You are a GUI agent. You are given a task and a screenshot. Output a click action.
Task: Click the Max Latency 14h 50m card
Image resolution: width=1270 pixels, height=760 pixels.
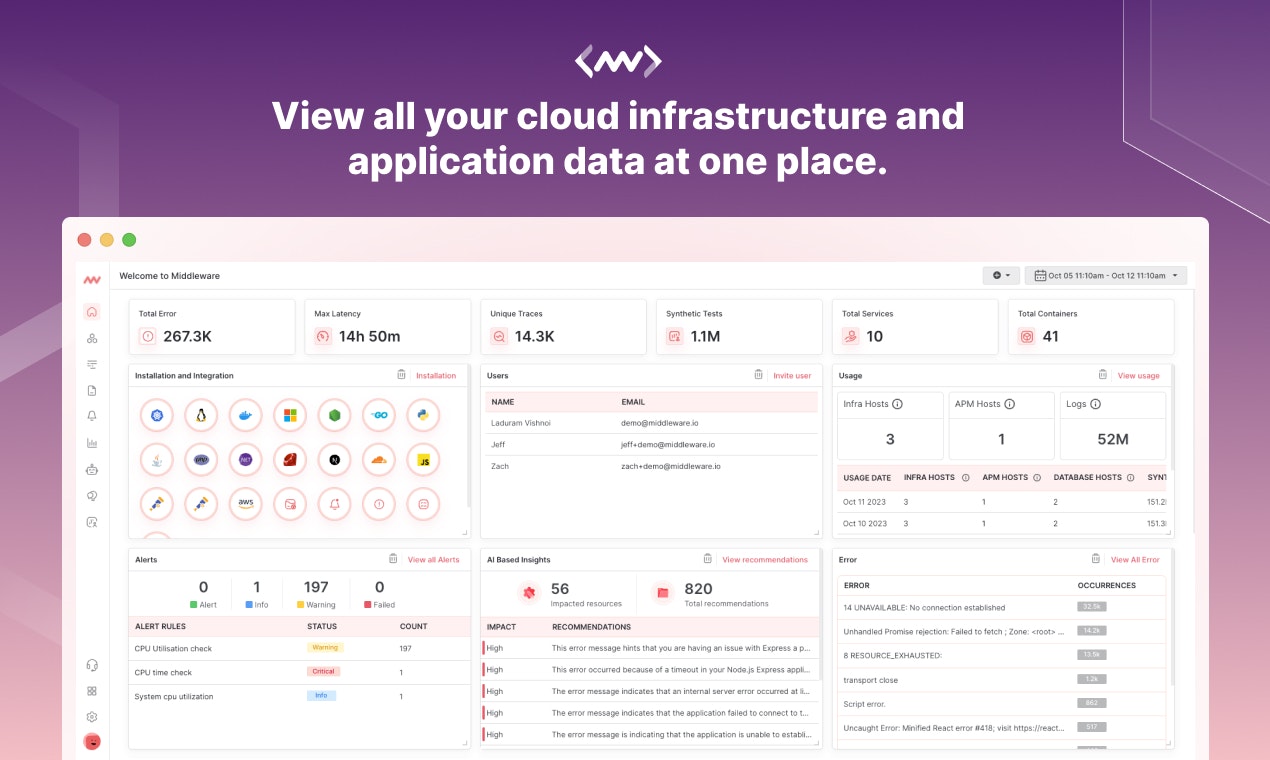[x=388, y=326]
